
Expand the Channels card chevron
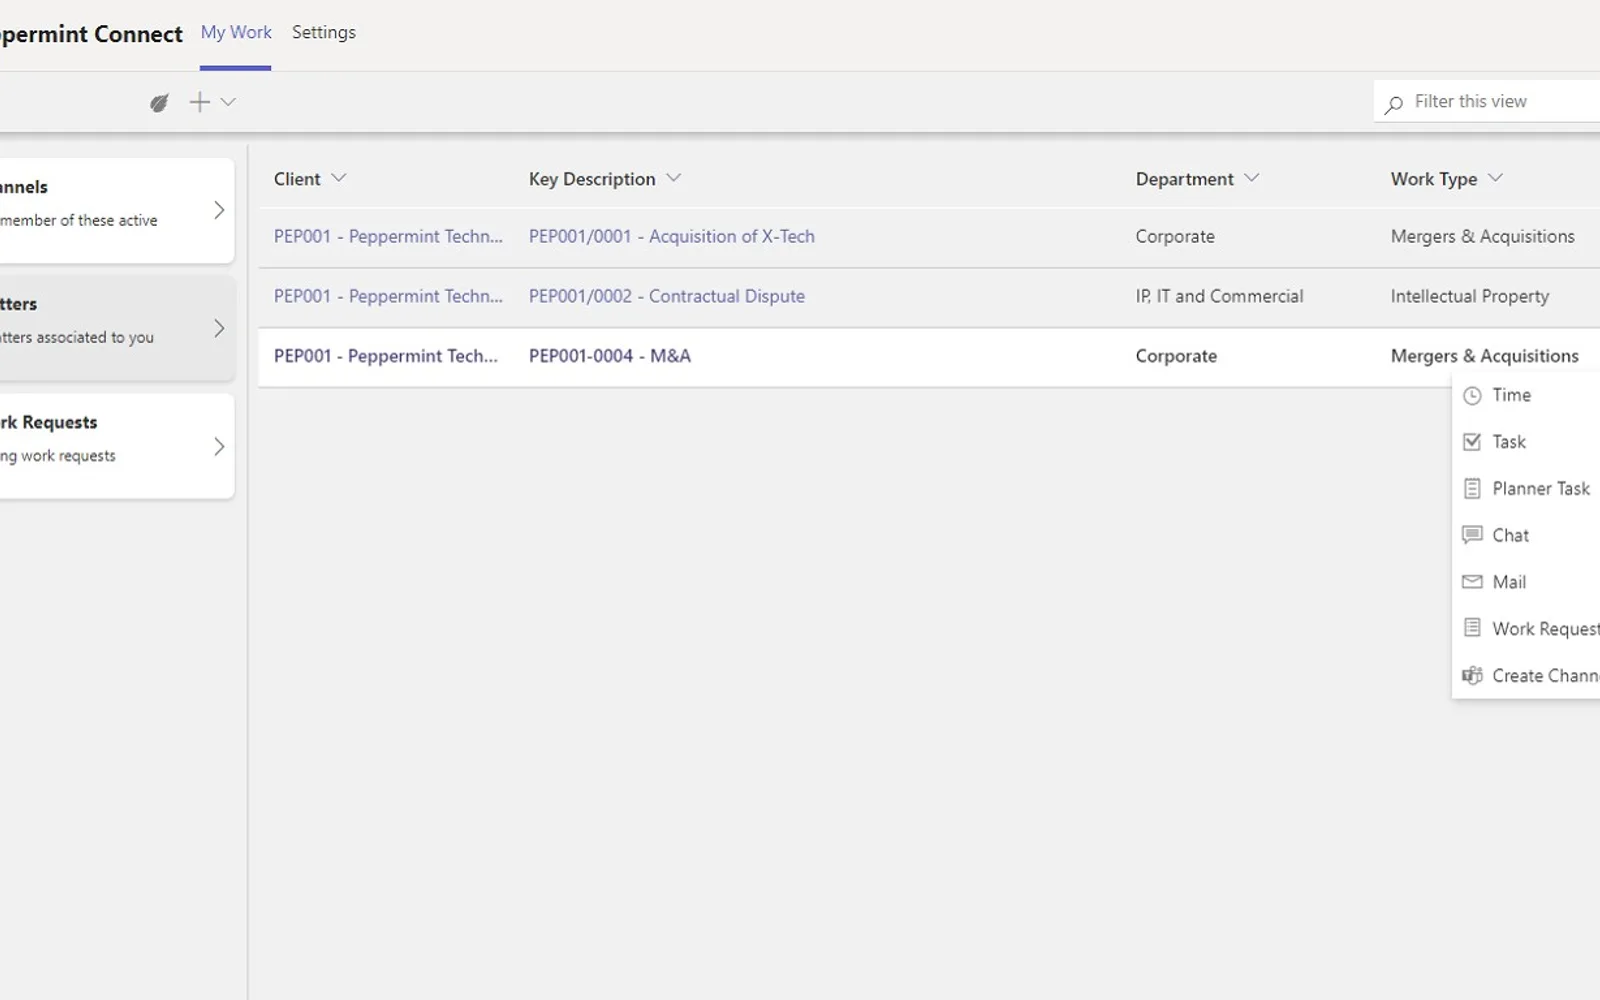coord(219,210)
